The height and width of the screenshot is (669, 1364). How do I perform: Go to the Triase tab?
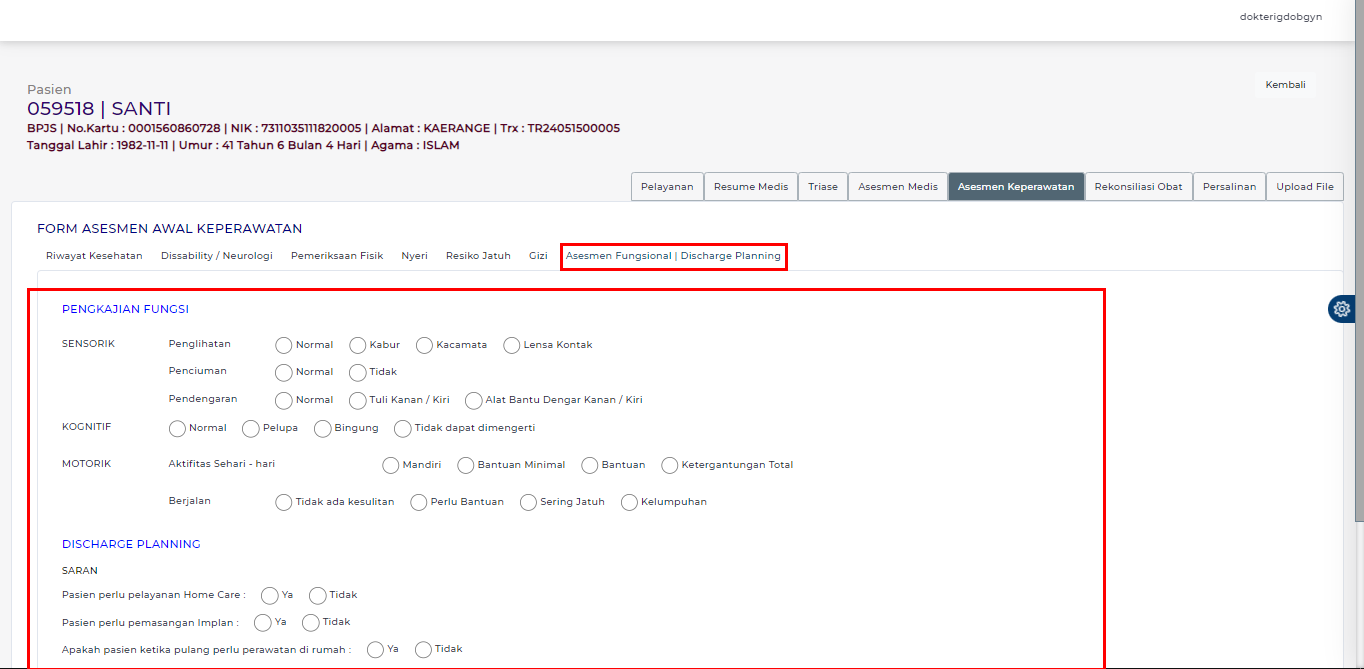pos(822,187)
